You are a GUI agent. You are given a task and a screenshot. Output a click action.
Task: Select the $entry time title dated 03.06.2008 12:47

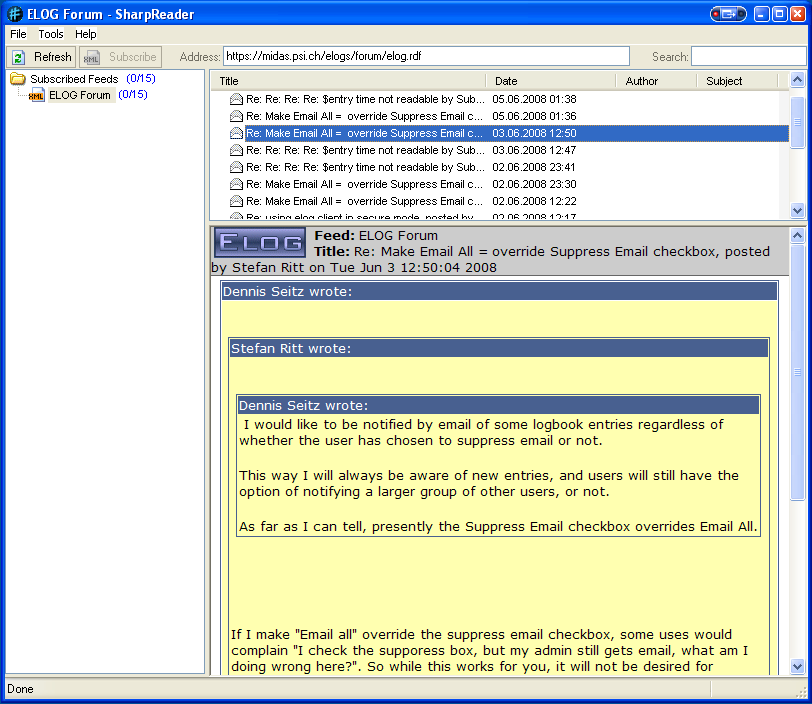tap(365, 150)
